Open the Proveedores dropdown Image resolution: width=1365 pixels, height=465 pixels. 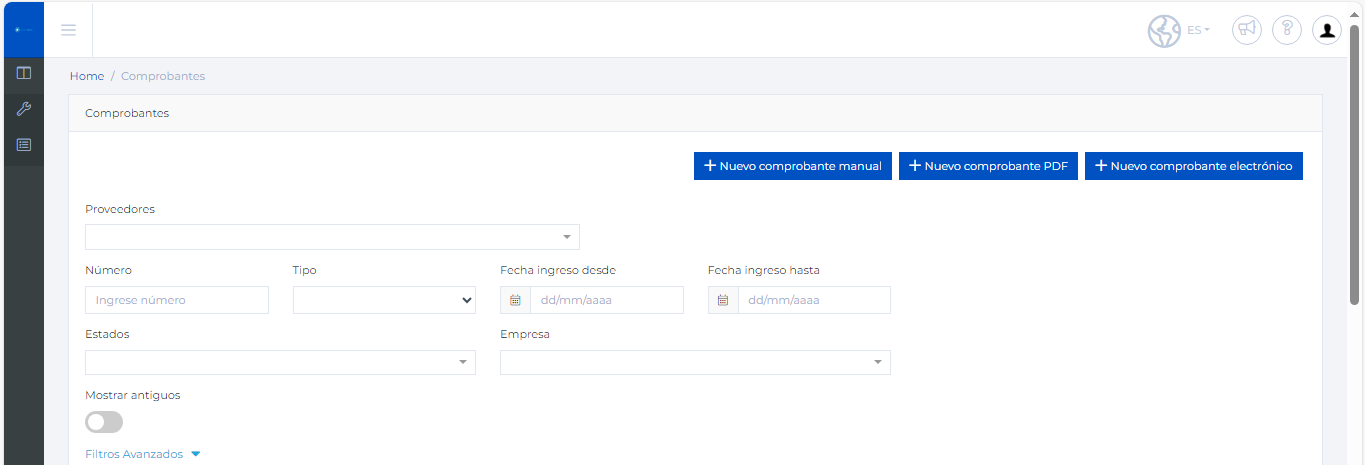coord(332,237)
